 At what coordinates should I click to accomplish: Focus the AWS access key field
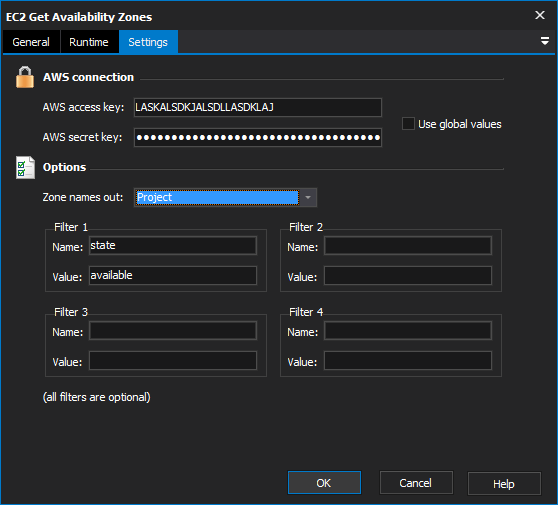(258, 107)
